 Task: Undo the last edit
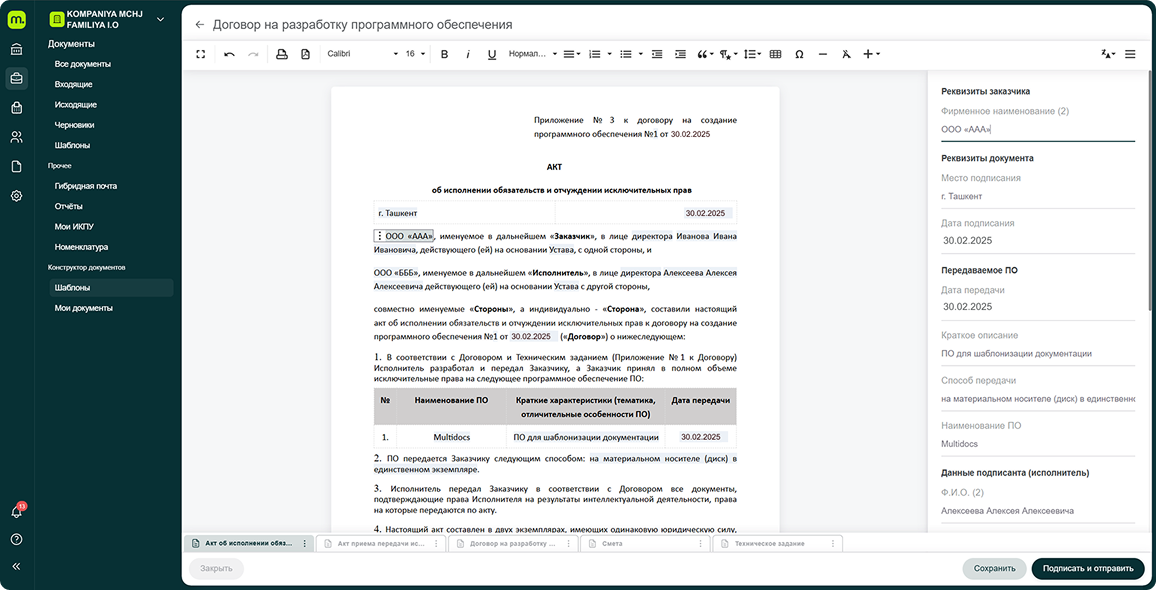click(x=229, y=54)
